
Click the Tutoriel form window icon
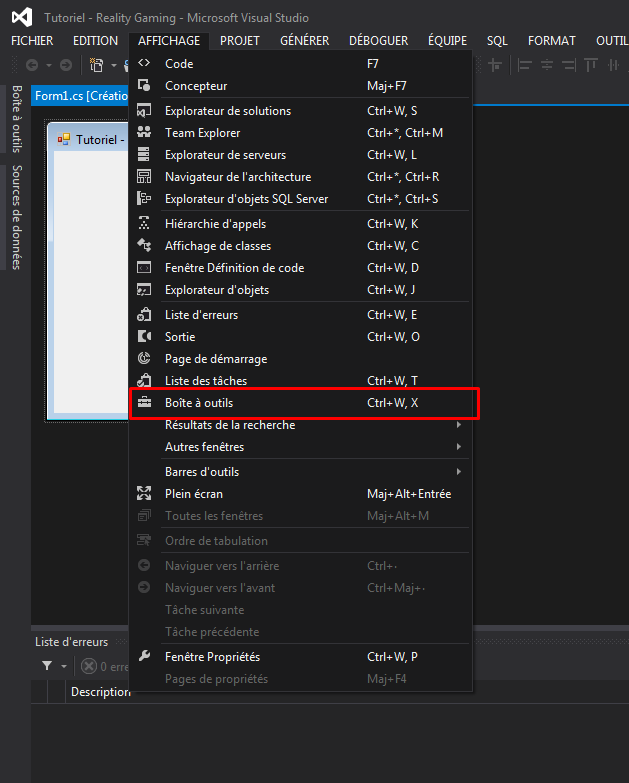(x=63, y=139)
